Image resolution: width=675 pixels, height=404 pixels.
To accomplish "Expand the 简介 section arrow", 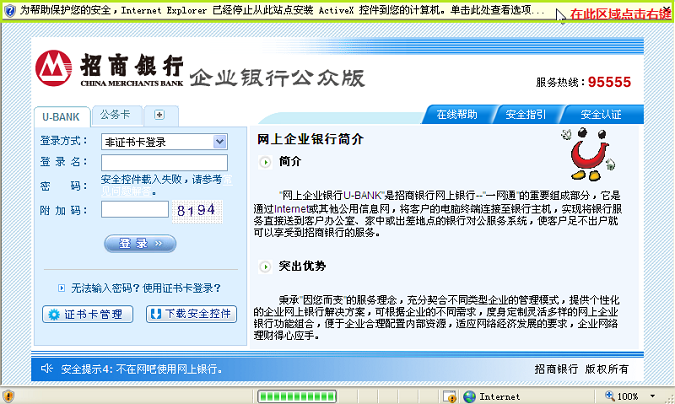I will (x=265, y=162).
